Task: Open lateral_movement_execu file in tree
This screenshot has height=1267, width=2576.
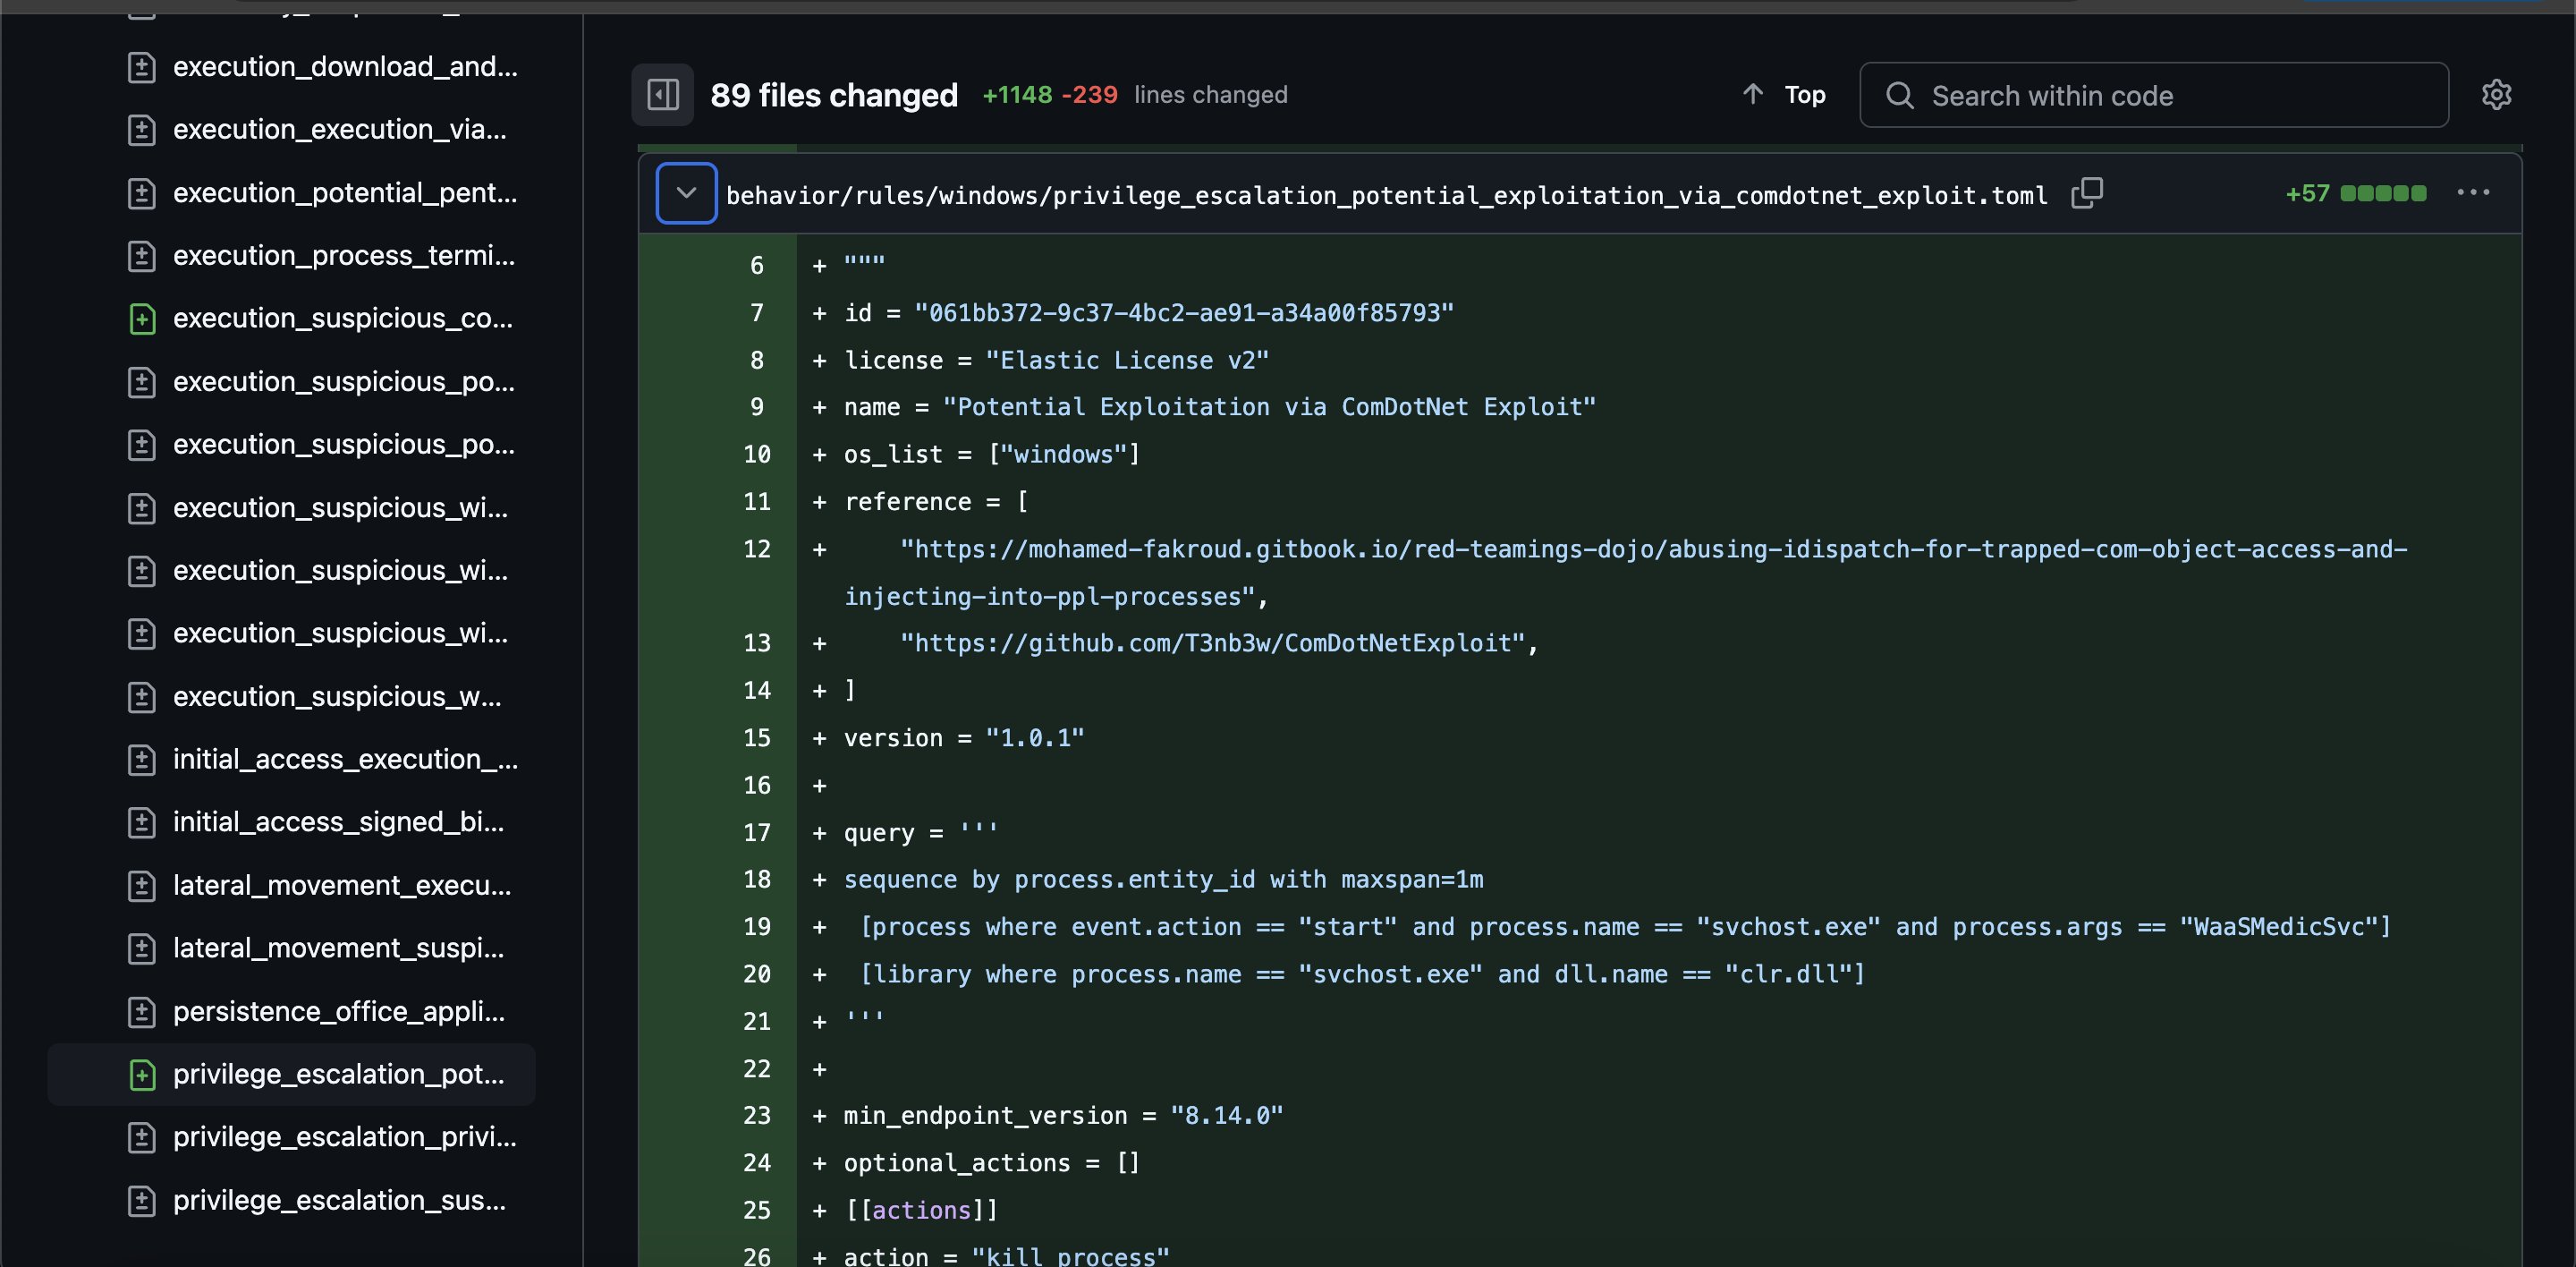Action: (x=341, y=885)
